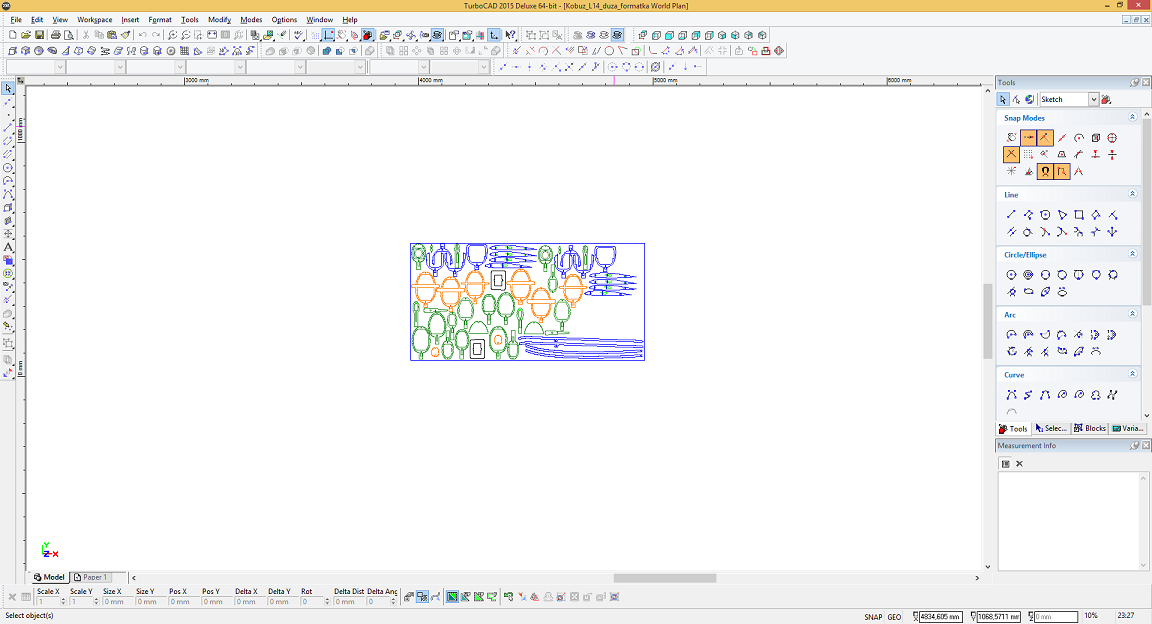Click the globe icon in Tools panel header

pos(1029,99)
